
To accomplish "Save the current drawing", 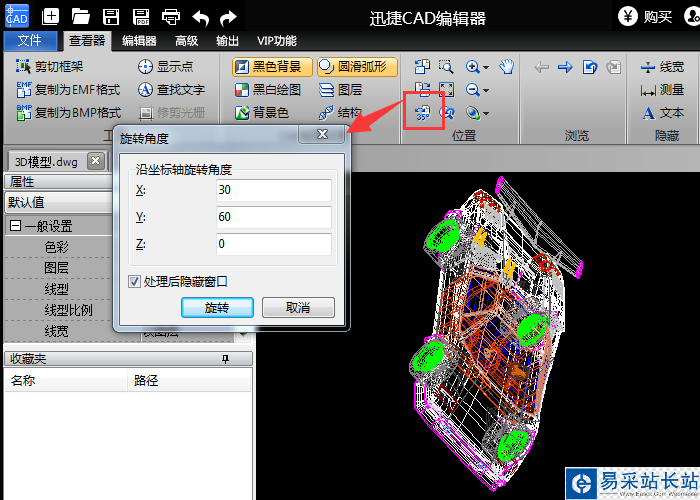I will tap(111, 17).
